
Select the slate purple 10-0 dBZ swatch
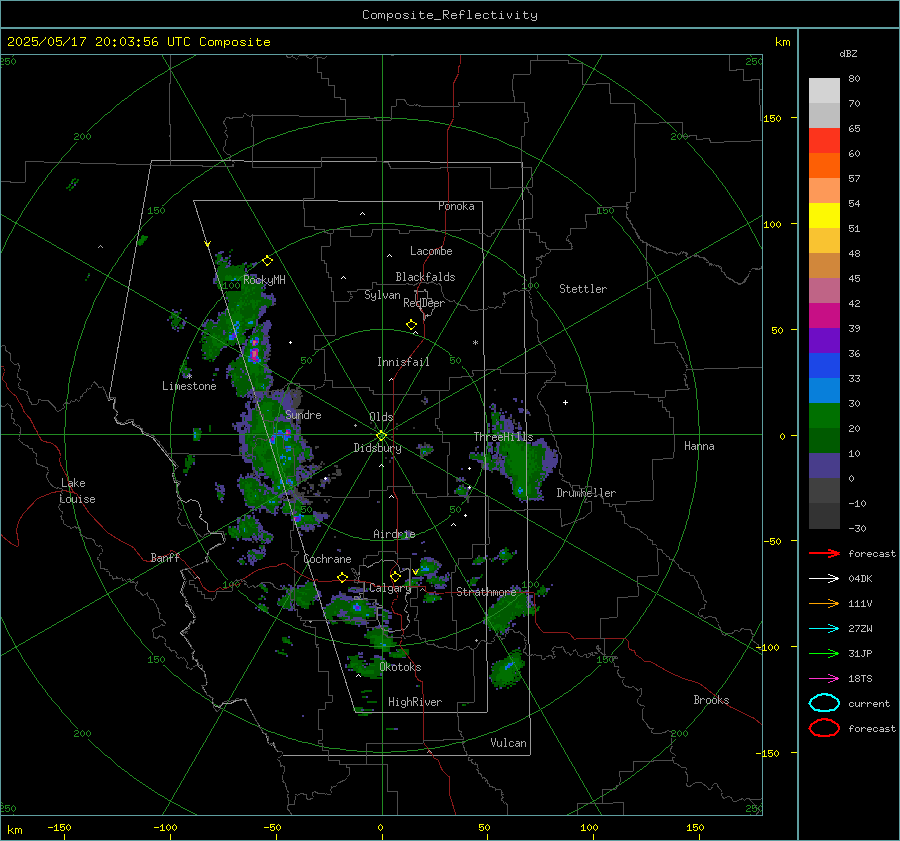[824, 466]
